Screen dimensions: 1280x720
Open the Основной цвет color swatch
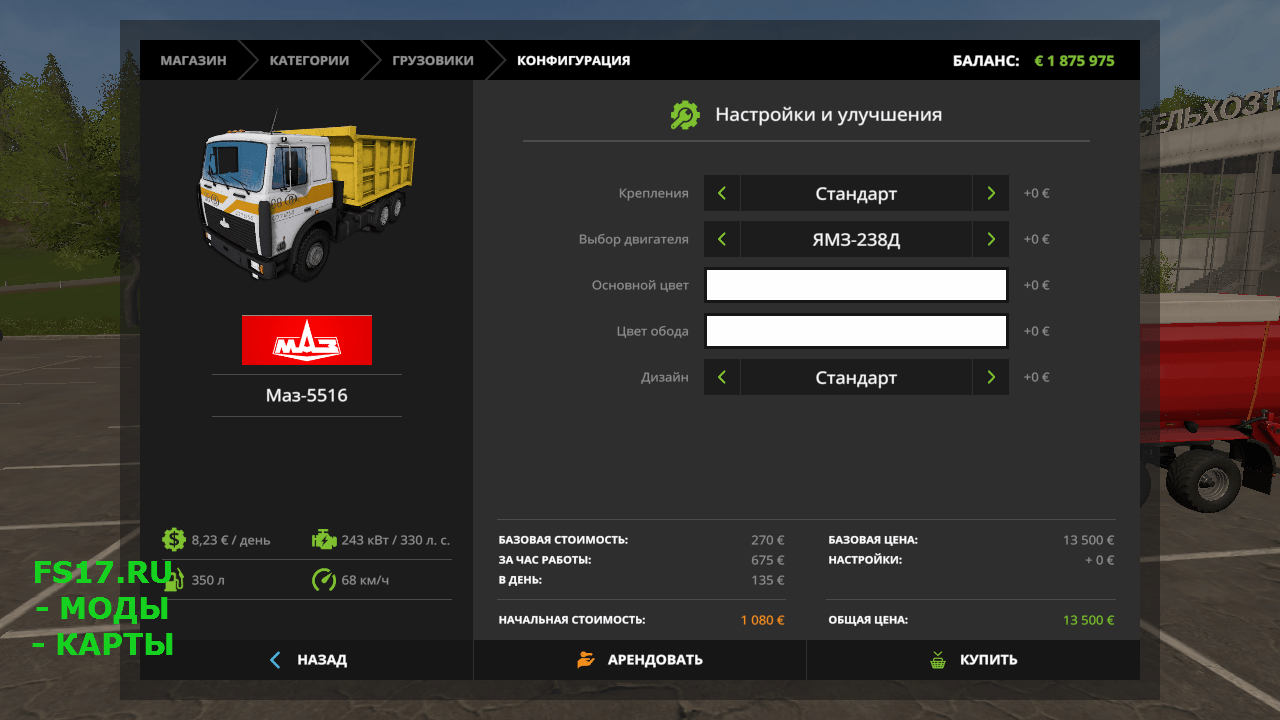pos(856,285)
